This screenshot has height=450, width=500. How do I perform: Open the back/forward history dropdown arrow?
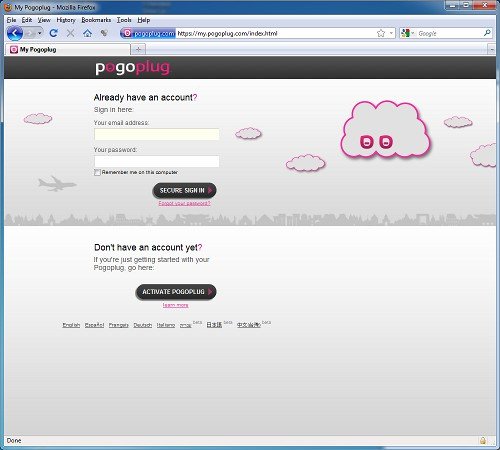coord(40,33)
